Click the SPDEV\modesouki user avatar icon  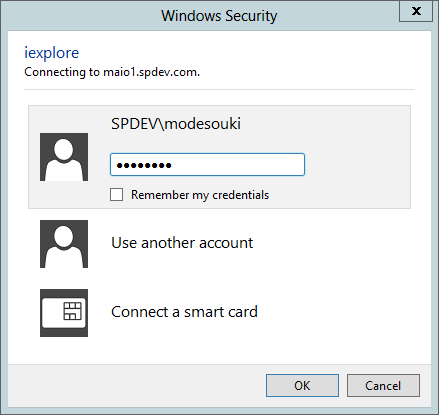[64, 157]
